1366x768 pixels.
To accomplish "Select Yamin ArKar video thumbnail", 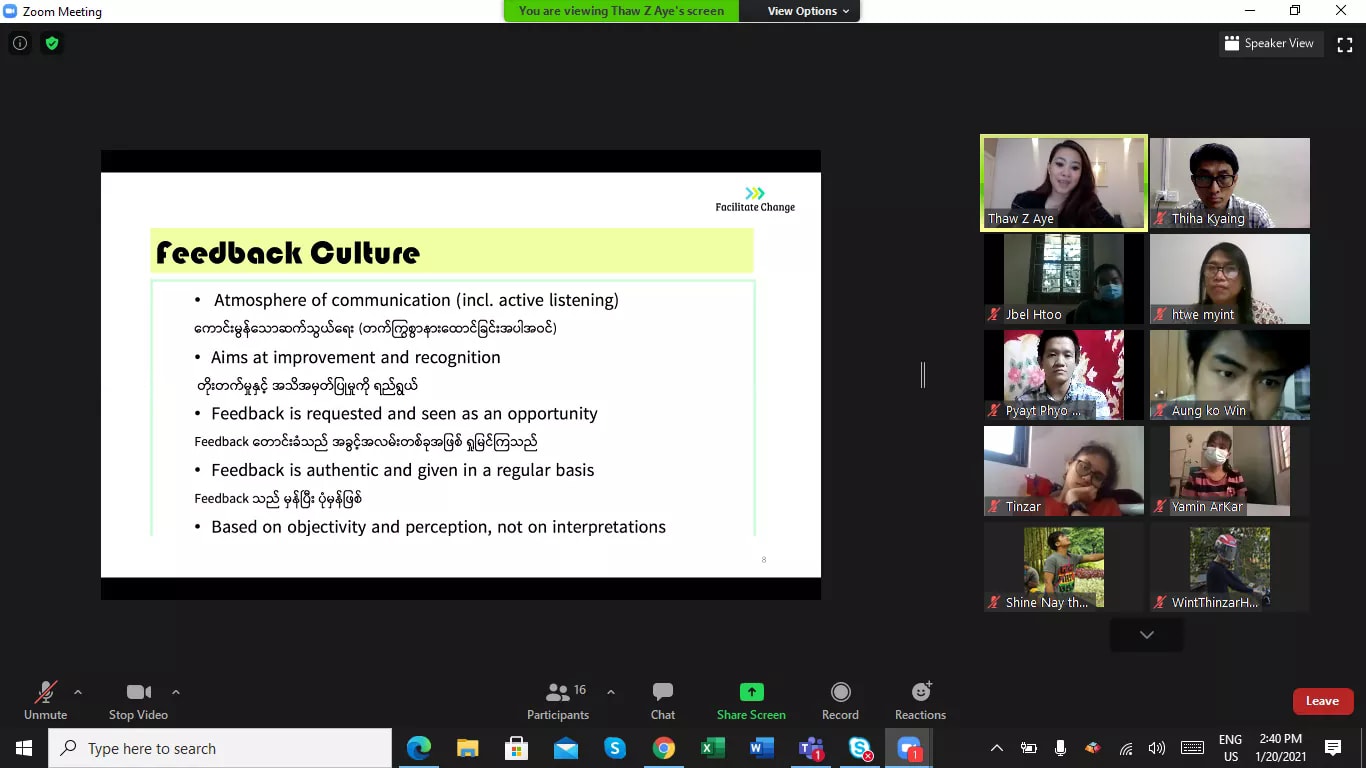I will coord(1229,471).
